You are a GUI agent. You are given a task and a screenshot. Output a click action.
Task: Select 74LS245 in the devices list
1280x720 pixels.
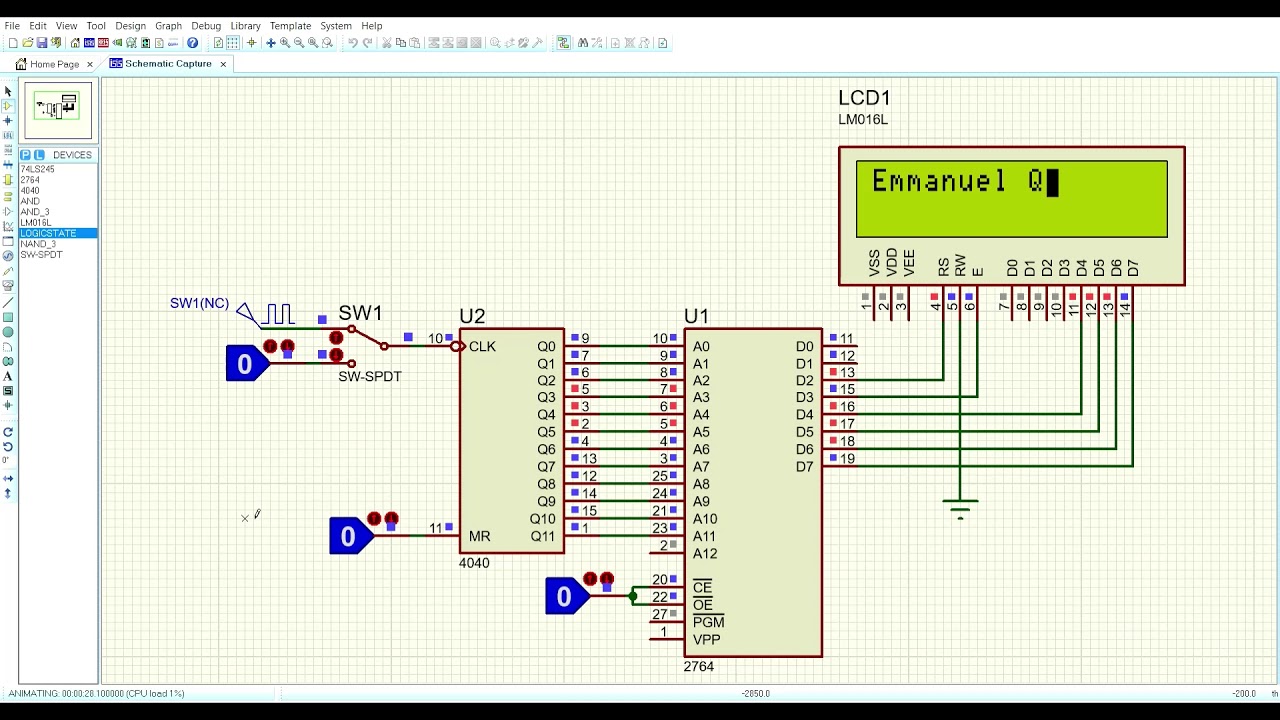58,169
